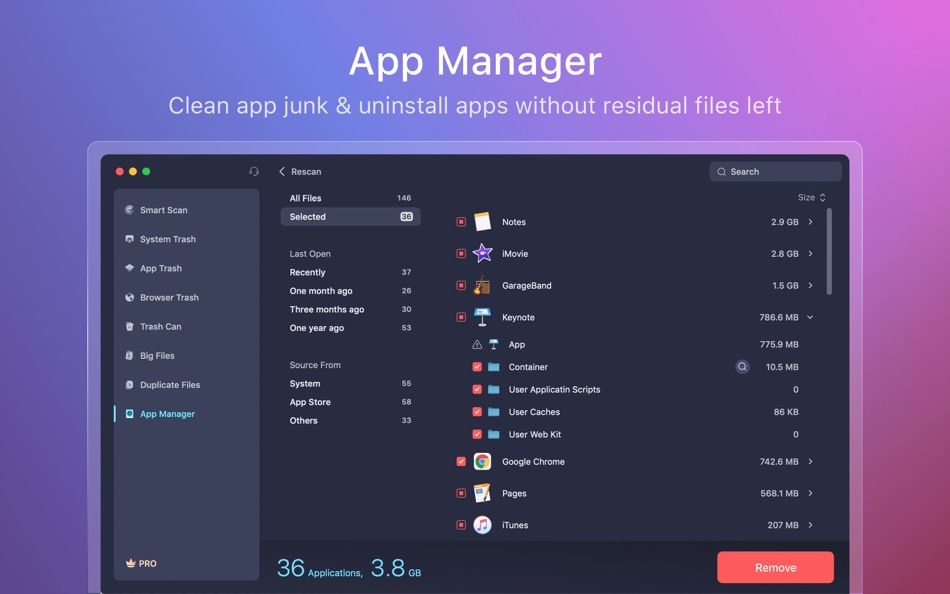
Task: Uncheck the User Applicatin Scripts checkbox
Action: coord(477,389)
